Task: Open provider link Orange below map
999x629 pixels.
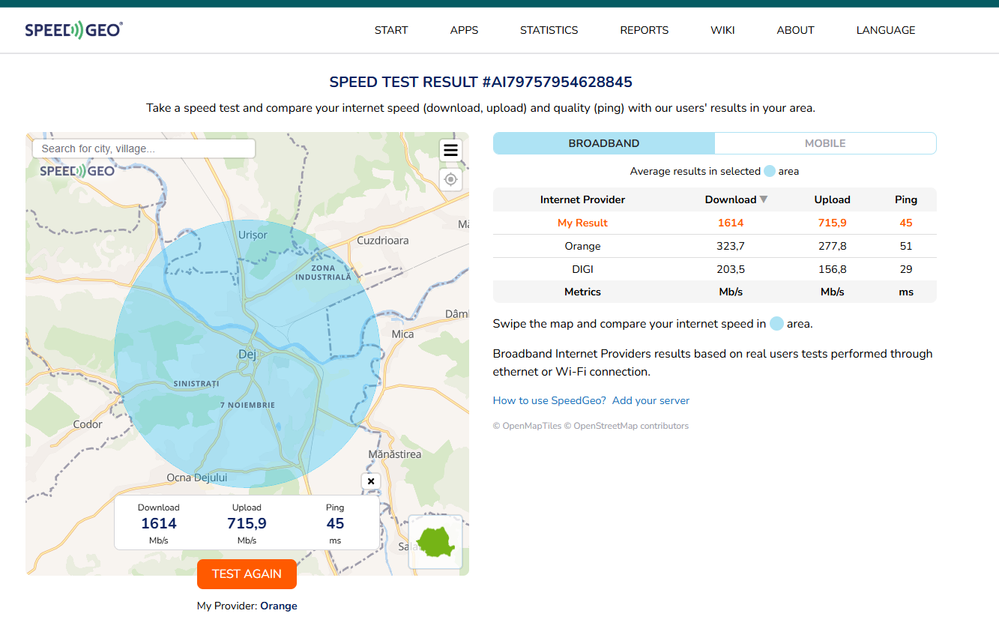Action: click(x=278, y=605)
